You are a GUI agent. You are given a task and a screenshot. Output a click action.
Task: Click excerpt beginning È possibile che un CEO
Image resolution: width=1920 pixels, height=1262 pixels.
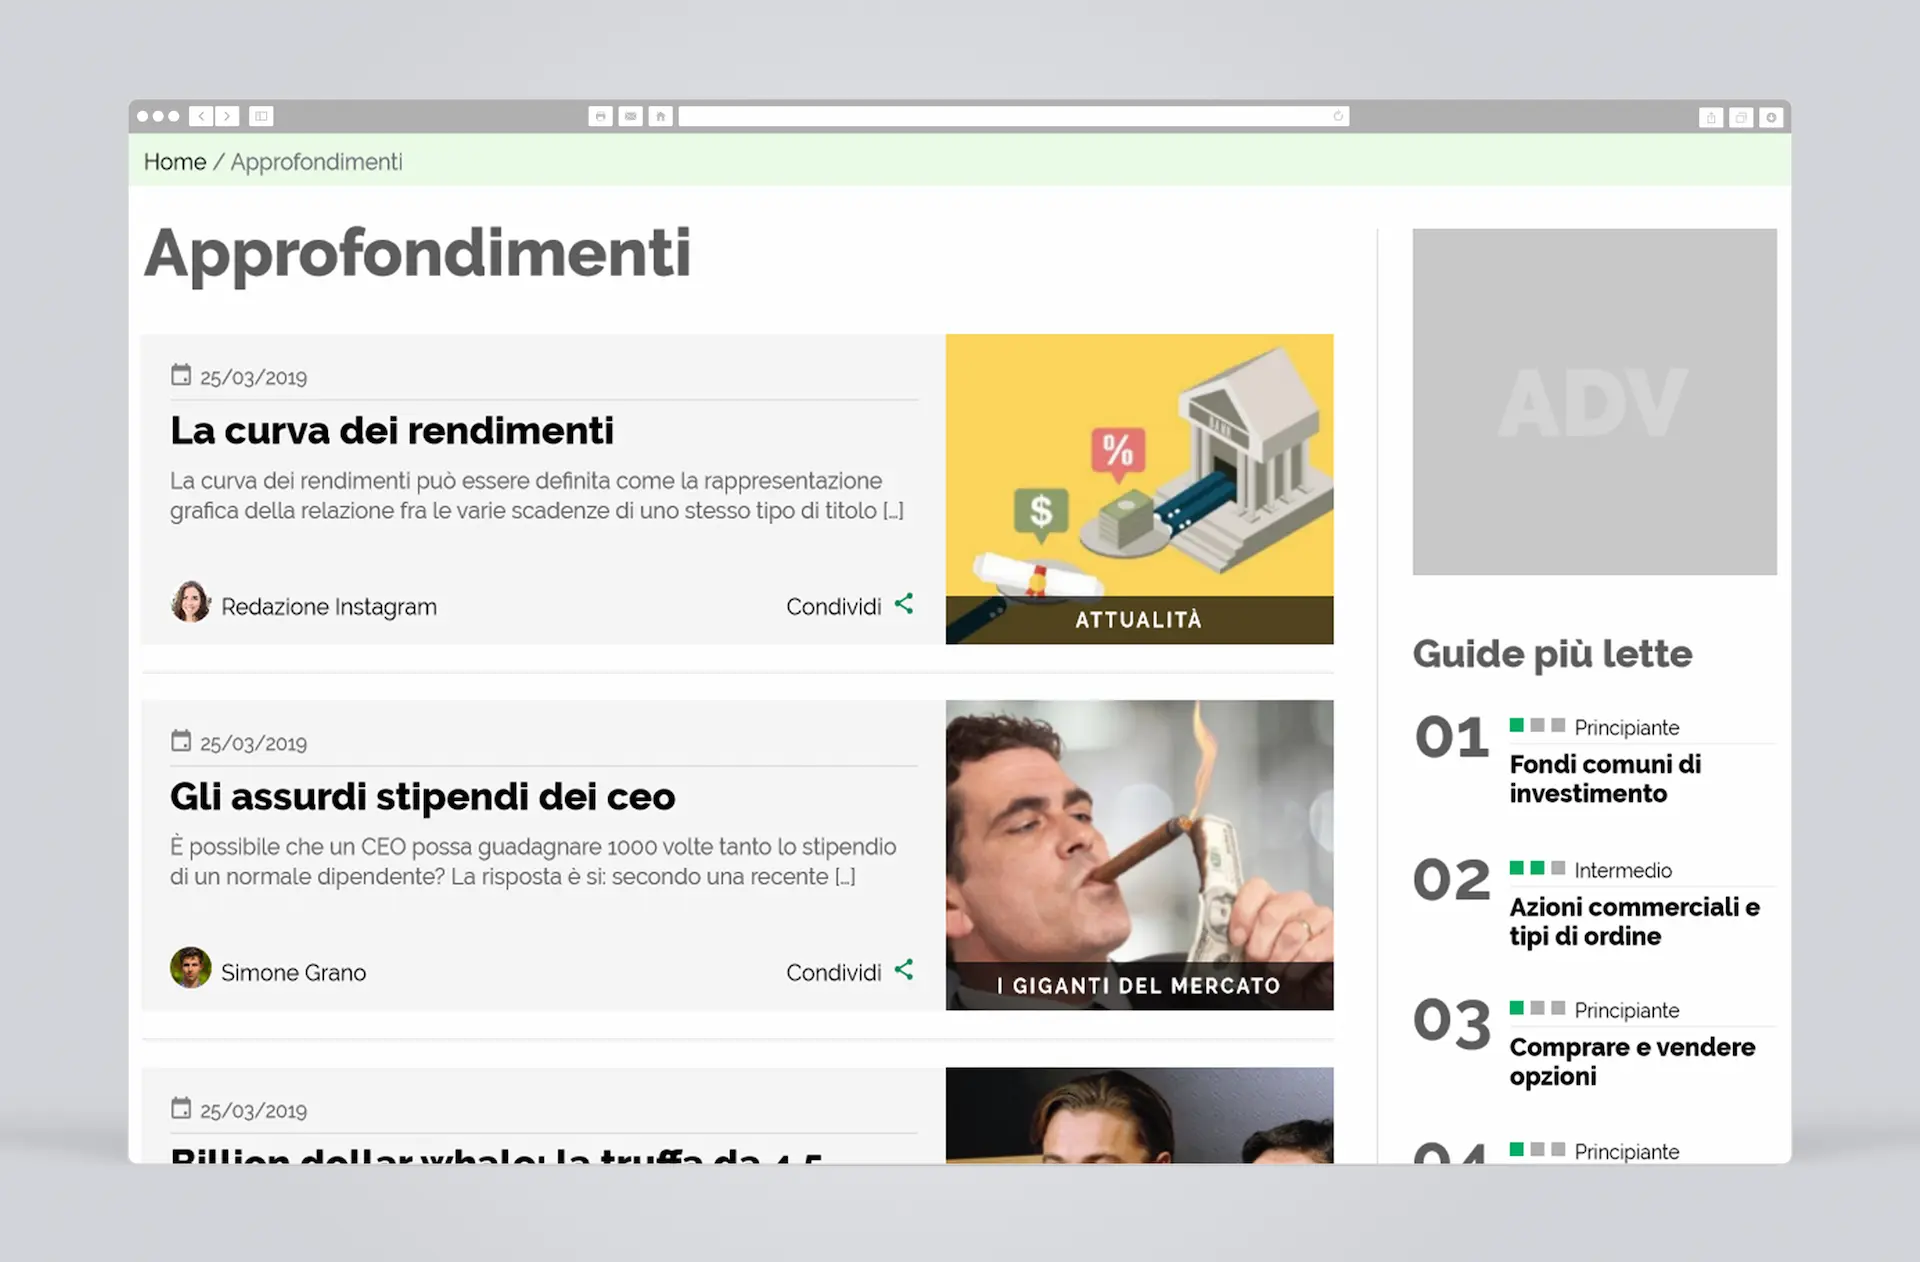(x=533, y=862)
